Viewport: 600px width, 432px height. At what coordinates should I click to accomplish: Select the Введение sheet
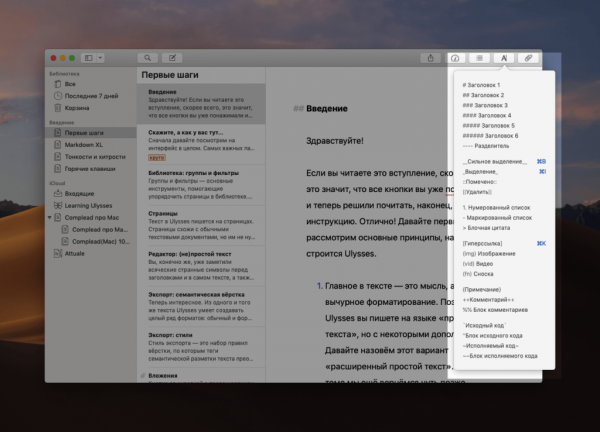point(201,104)
